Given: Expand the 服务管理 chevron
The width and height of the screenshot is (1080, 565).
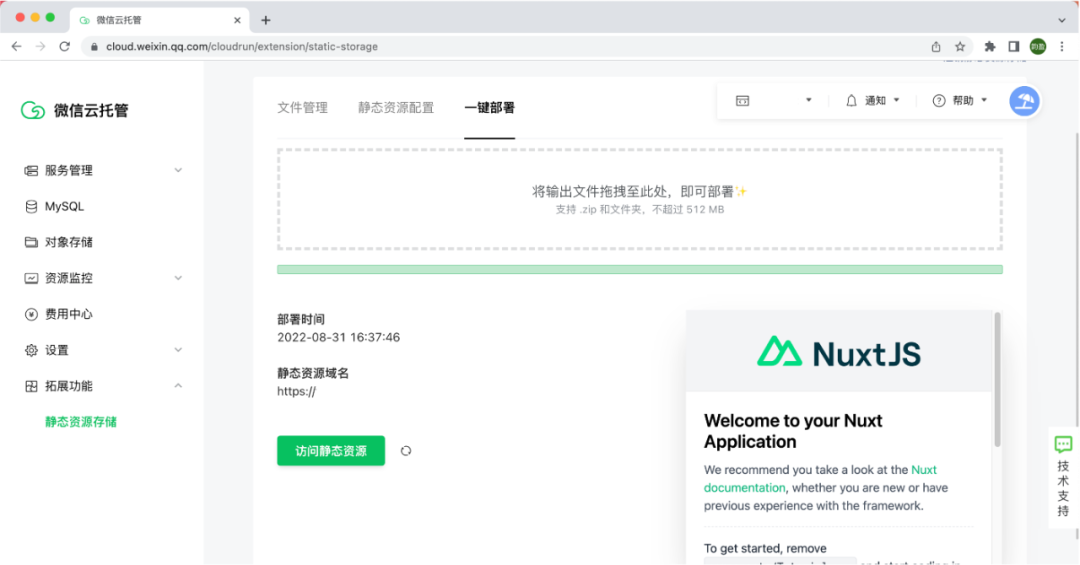Looking at the screenshot, I should tap(178, 170).
